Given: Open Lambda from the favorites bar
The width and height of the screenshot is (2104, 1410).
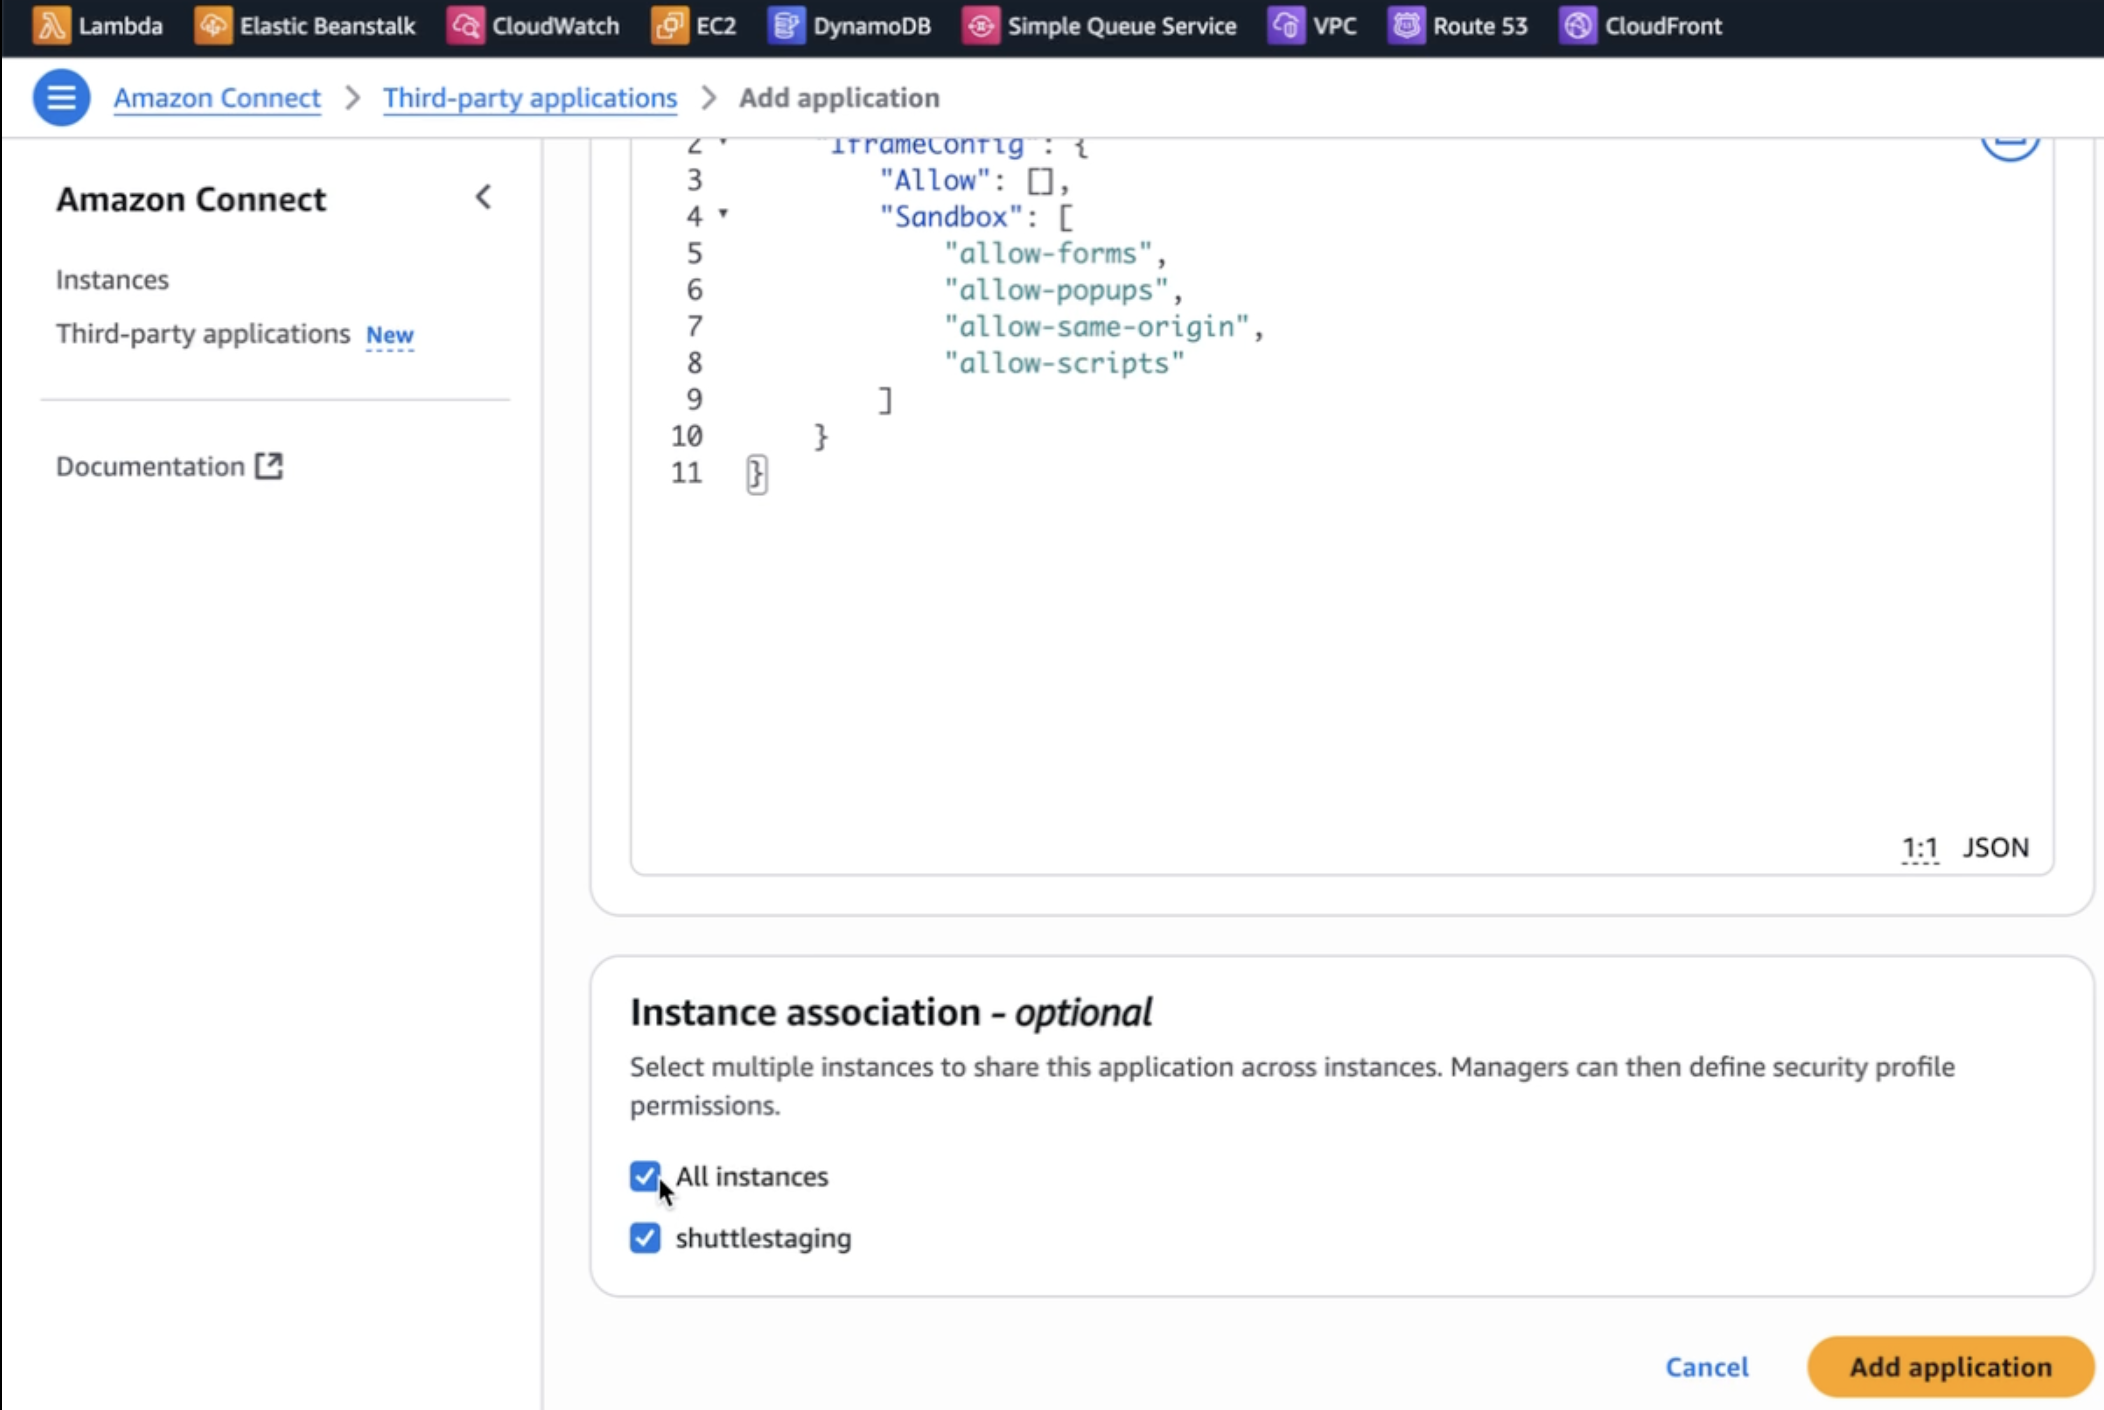Looking at the screenshot, I should click(97, 26).
